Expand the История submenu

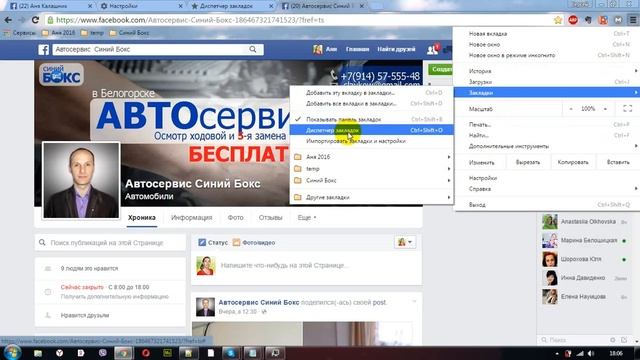(547, 71)
